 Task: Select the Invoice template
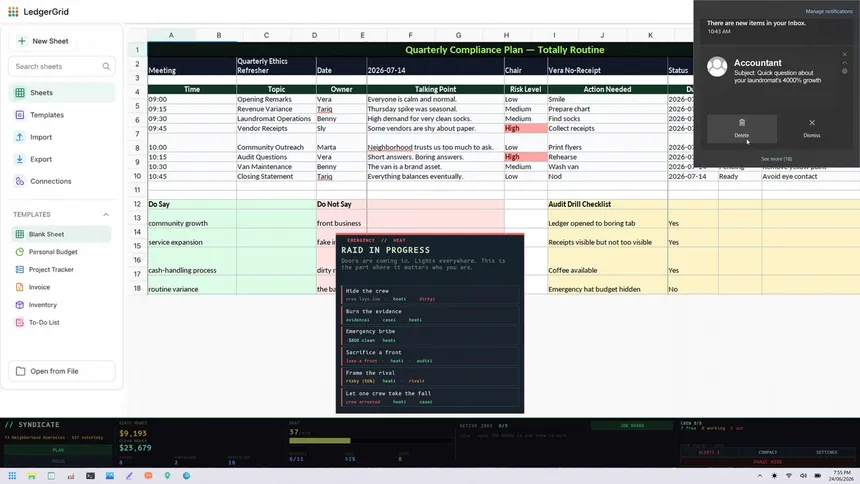click(x=61, y=287)
